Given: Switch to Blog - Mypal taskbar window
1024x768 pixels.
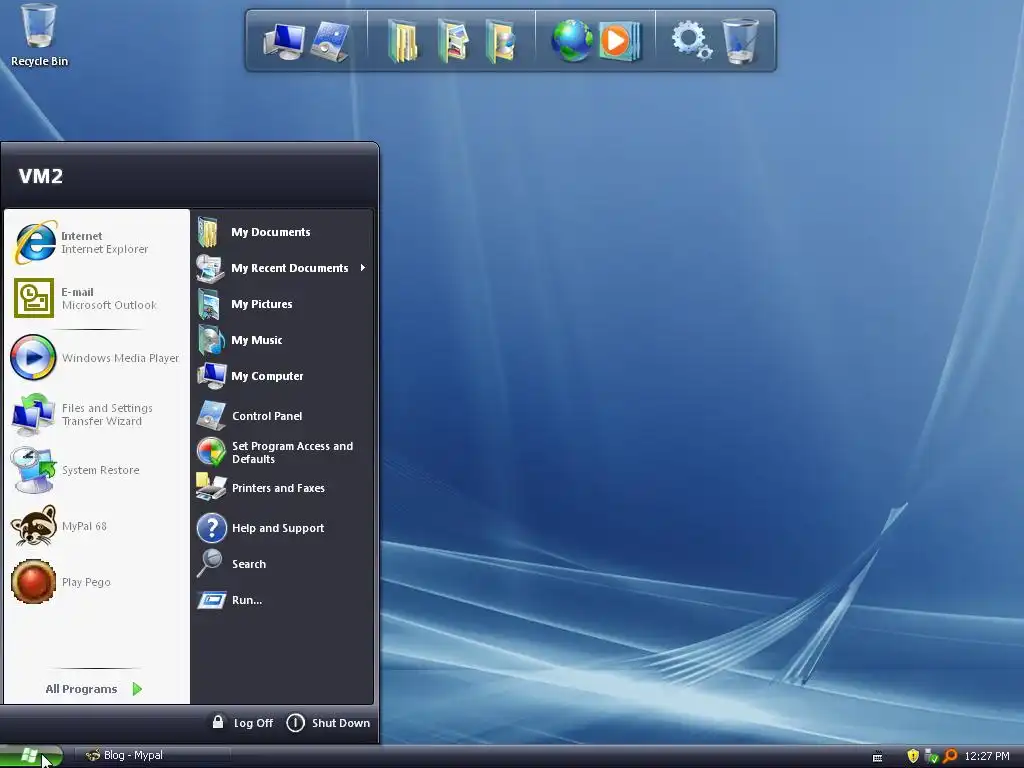Looking at the screenshot, I should click(152, 756).
